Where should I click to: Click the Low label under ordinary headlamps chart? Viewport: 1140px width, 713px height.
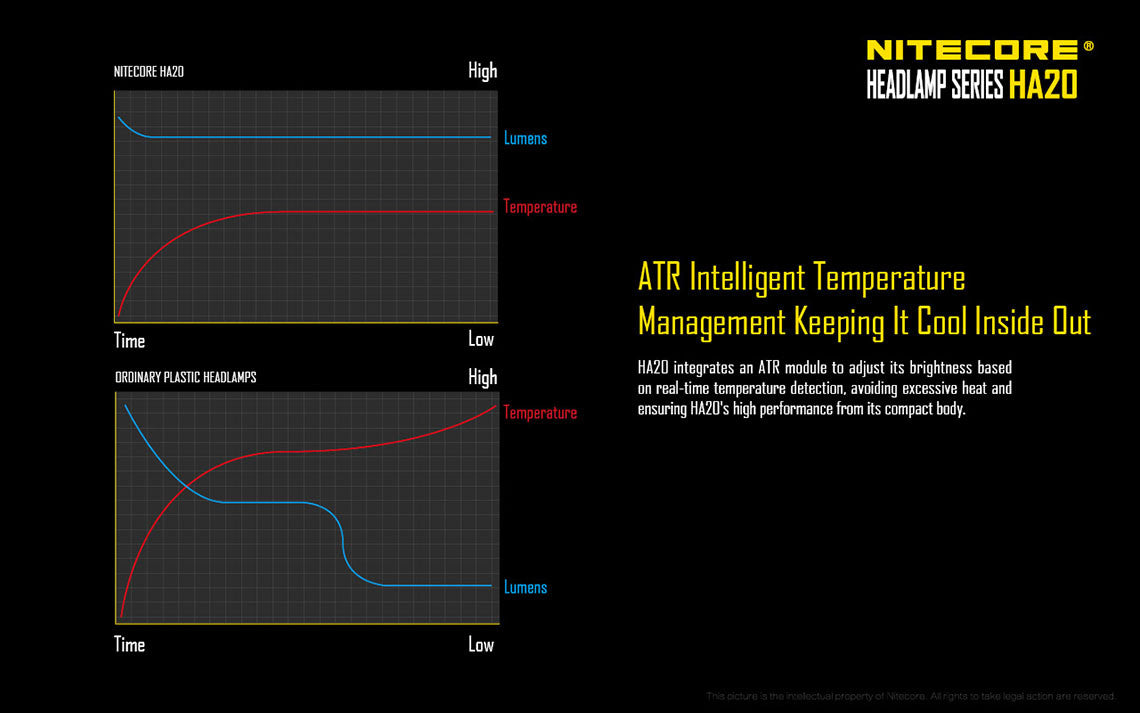point(481,644)
